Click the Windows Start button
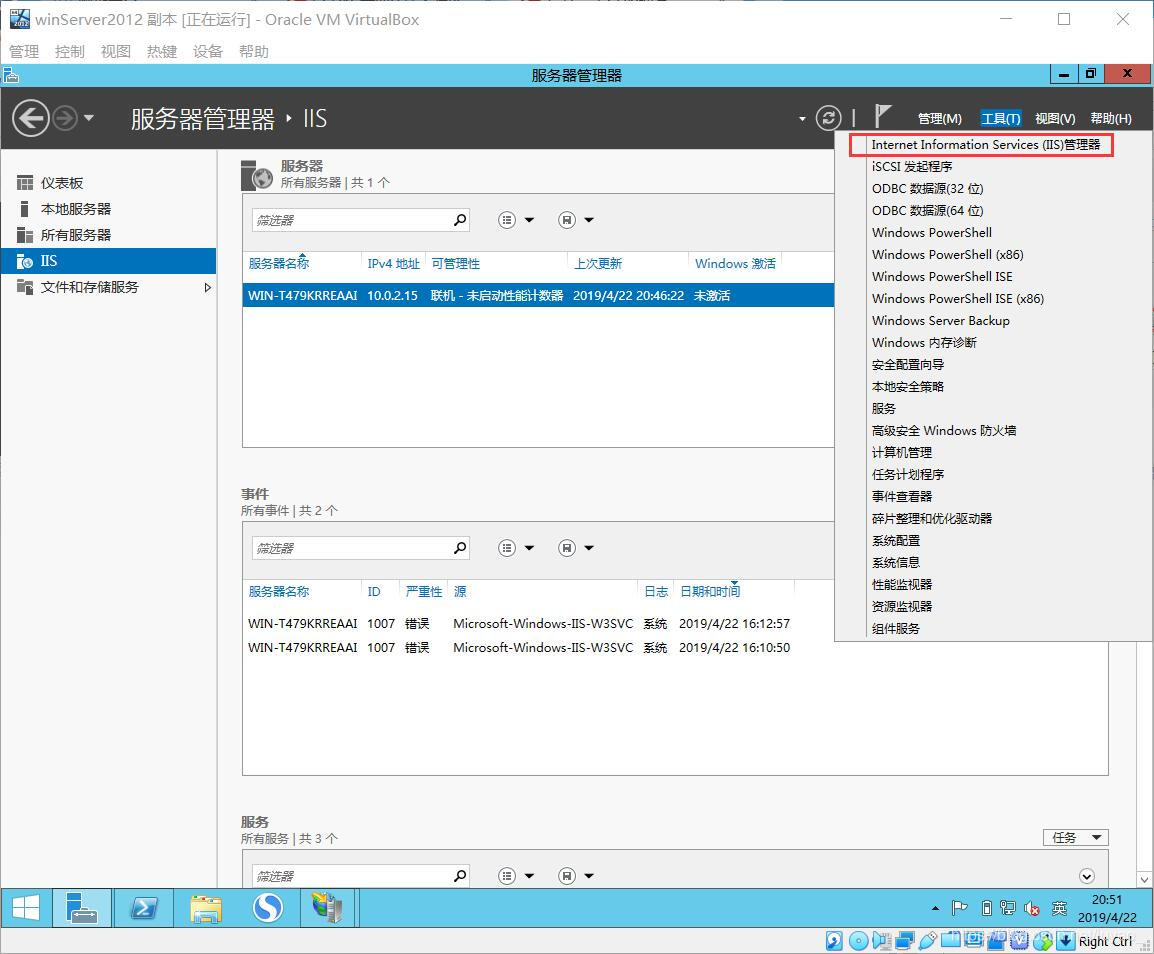 [26, 907]
